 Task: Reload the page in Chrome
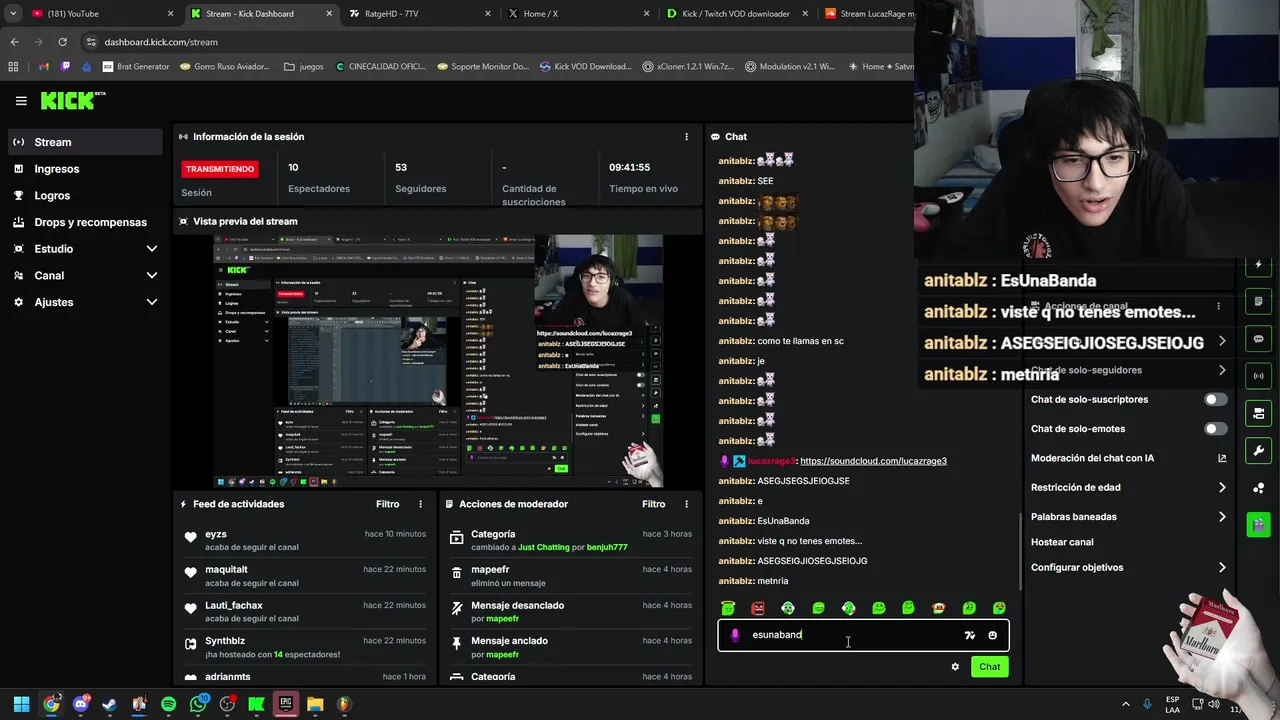(62, 42)
